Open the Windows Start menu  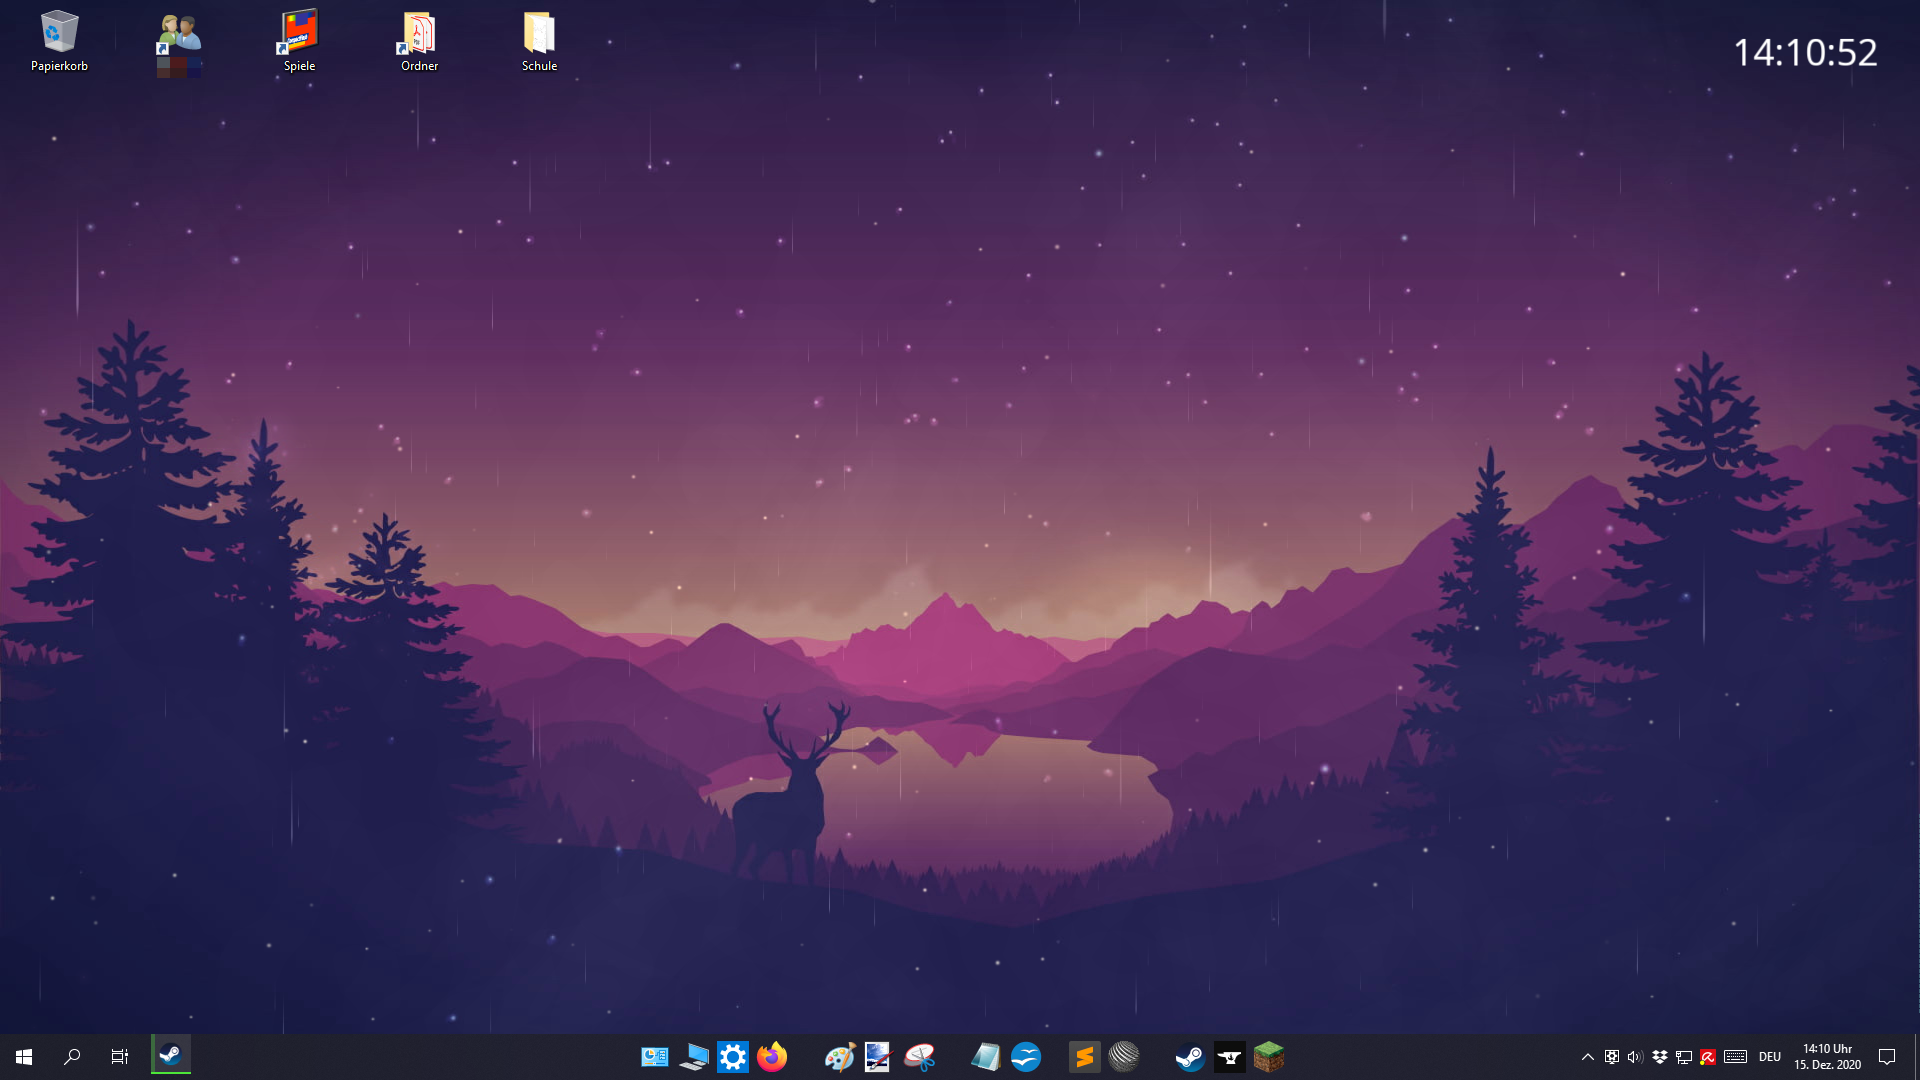[24, 1057]
